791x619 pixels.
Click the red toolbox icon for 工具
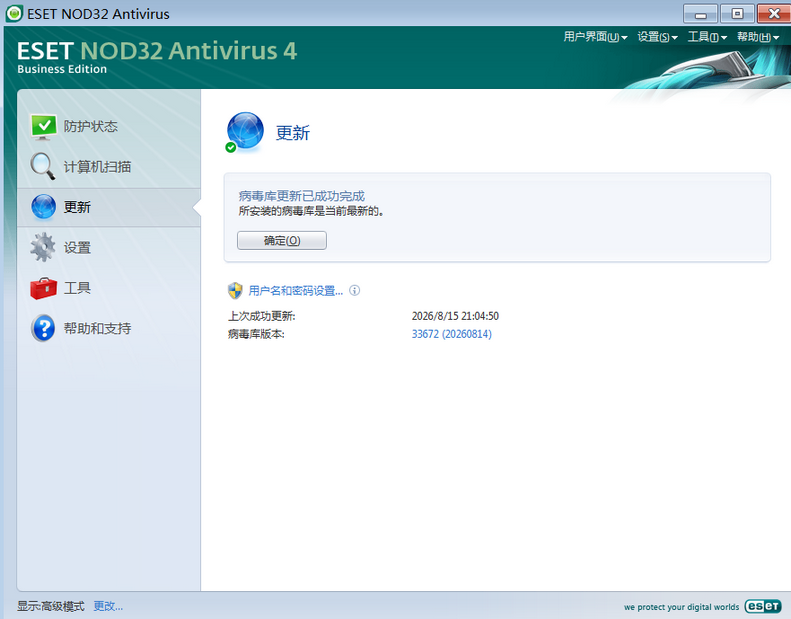pyautogui.click(x=43, y=288)
